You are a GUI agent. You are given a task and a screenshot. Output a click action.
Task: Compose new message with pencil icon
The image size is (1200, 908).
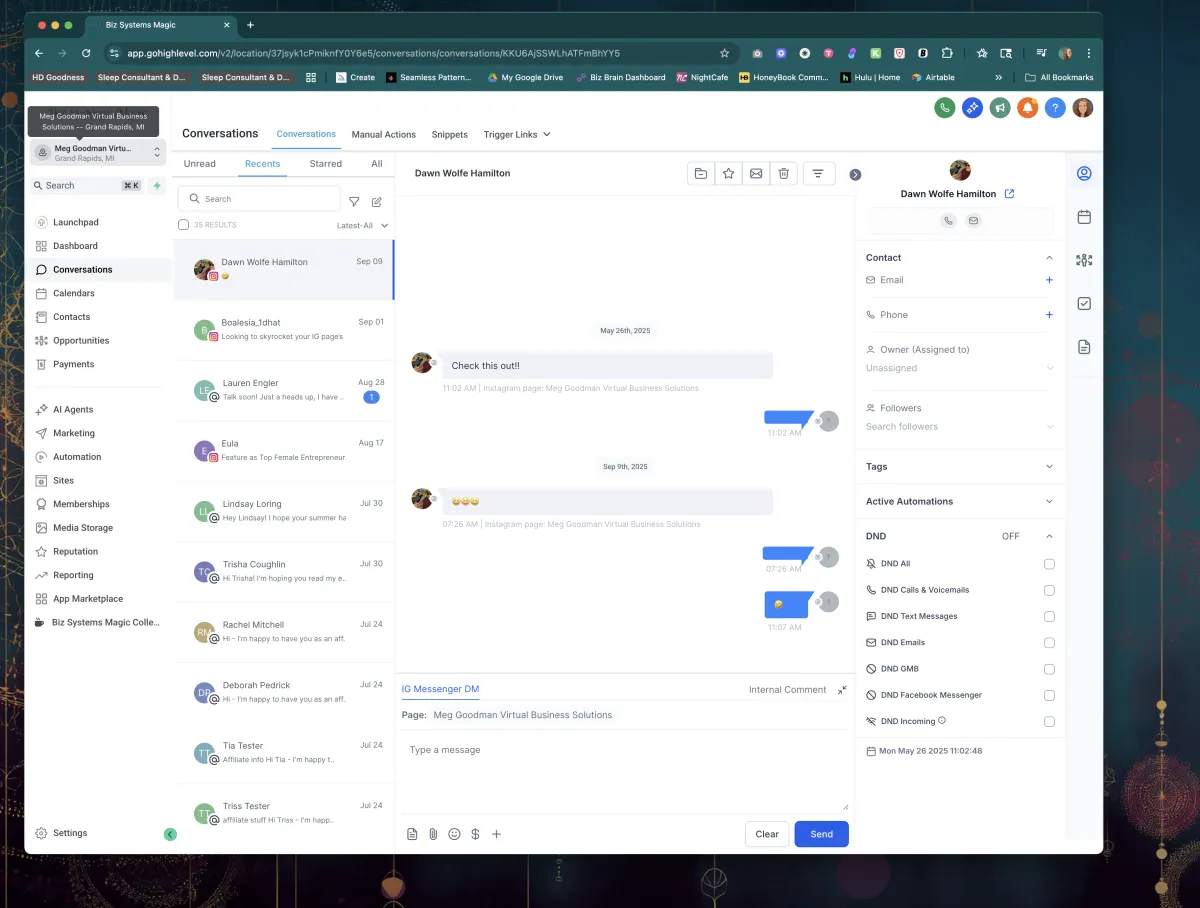377,201
